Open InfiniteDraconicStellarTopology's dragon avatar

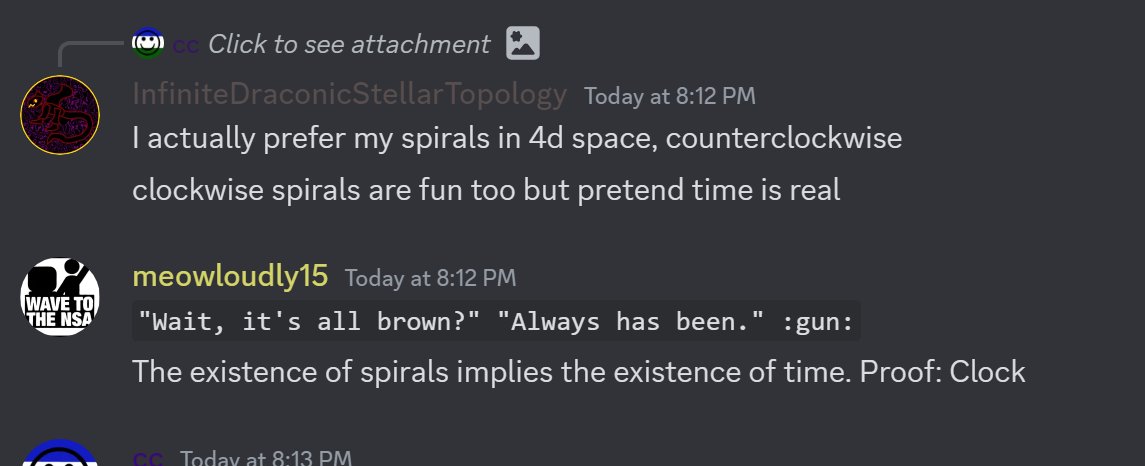[60, 115]
